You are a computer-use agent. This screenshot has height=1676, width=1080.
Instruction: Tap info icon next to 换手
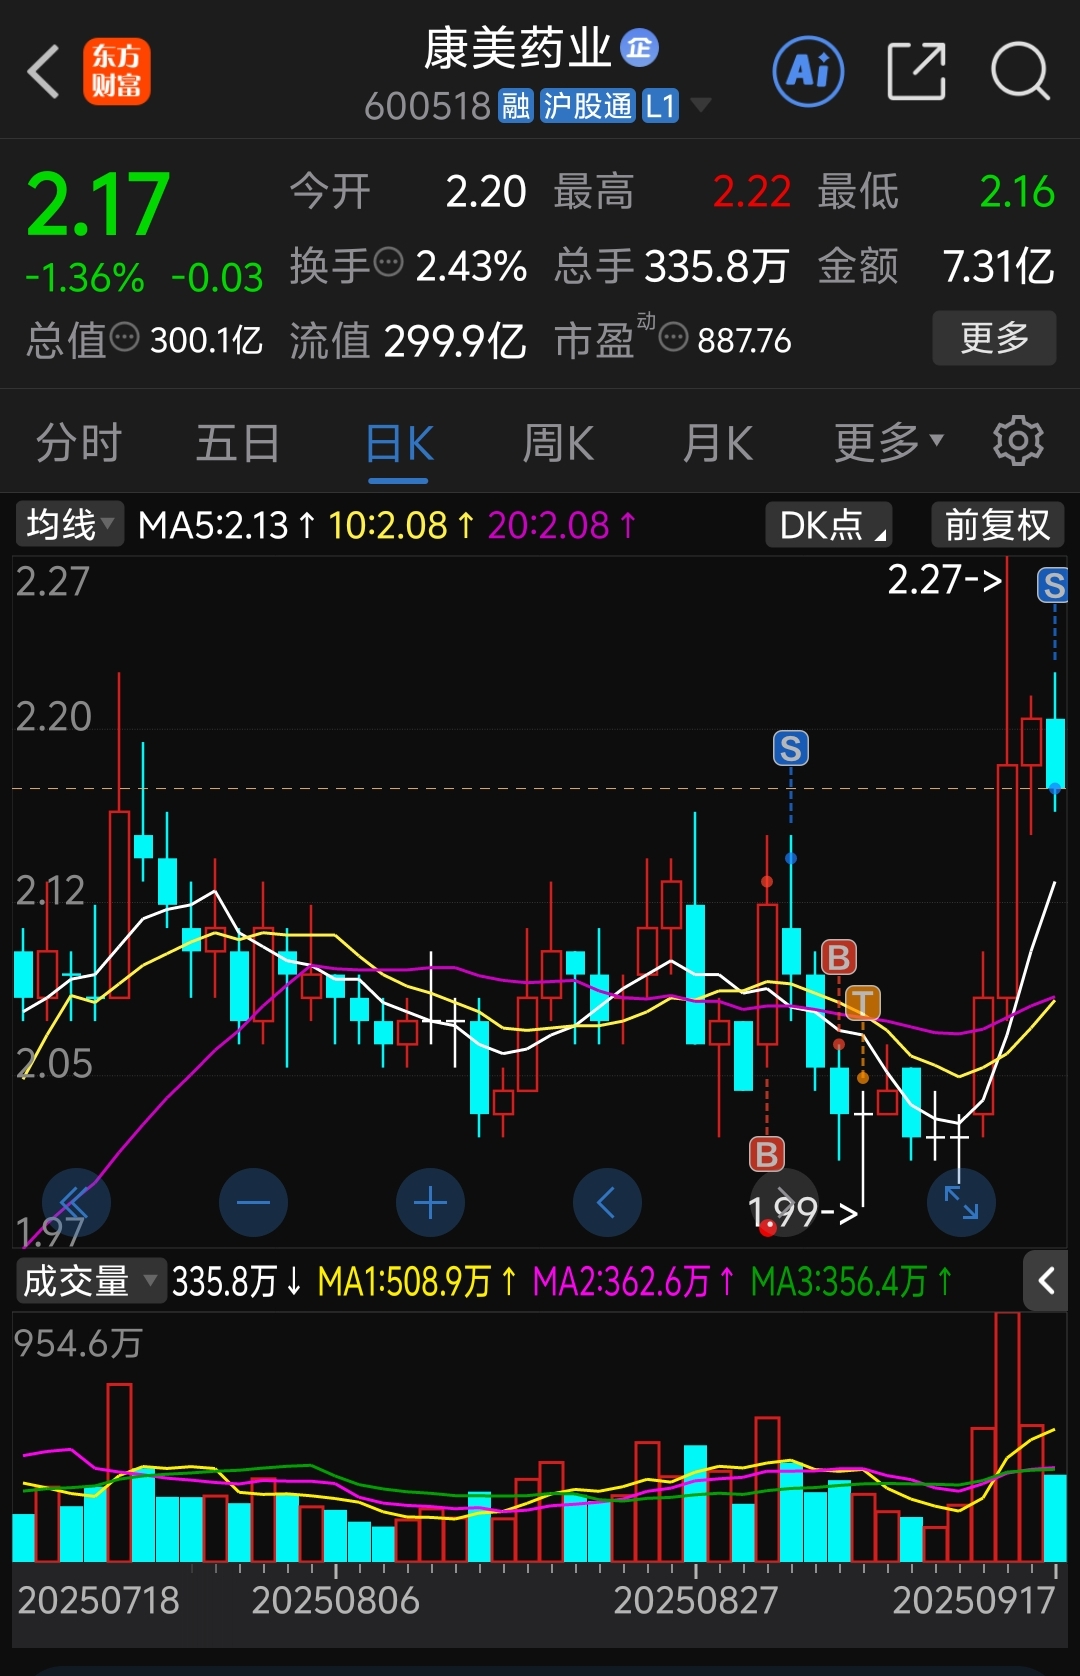[388, 263]
